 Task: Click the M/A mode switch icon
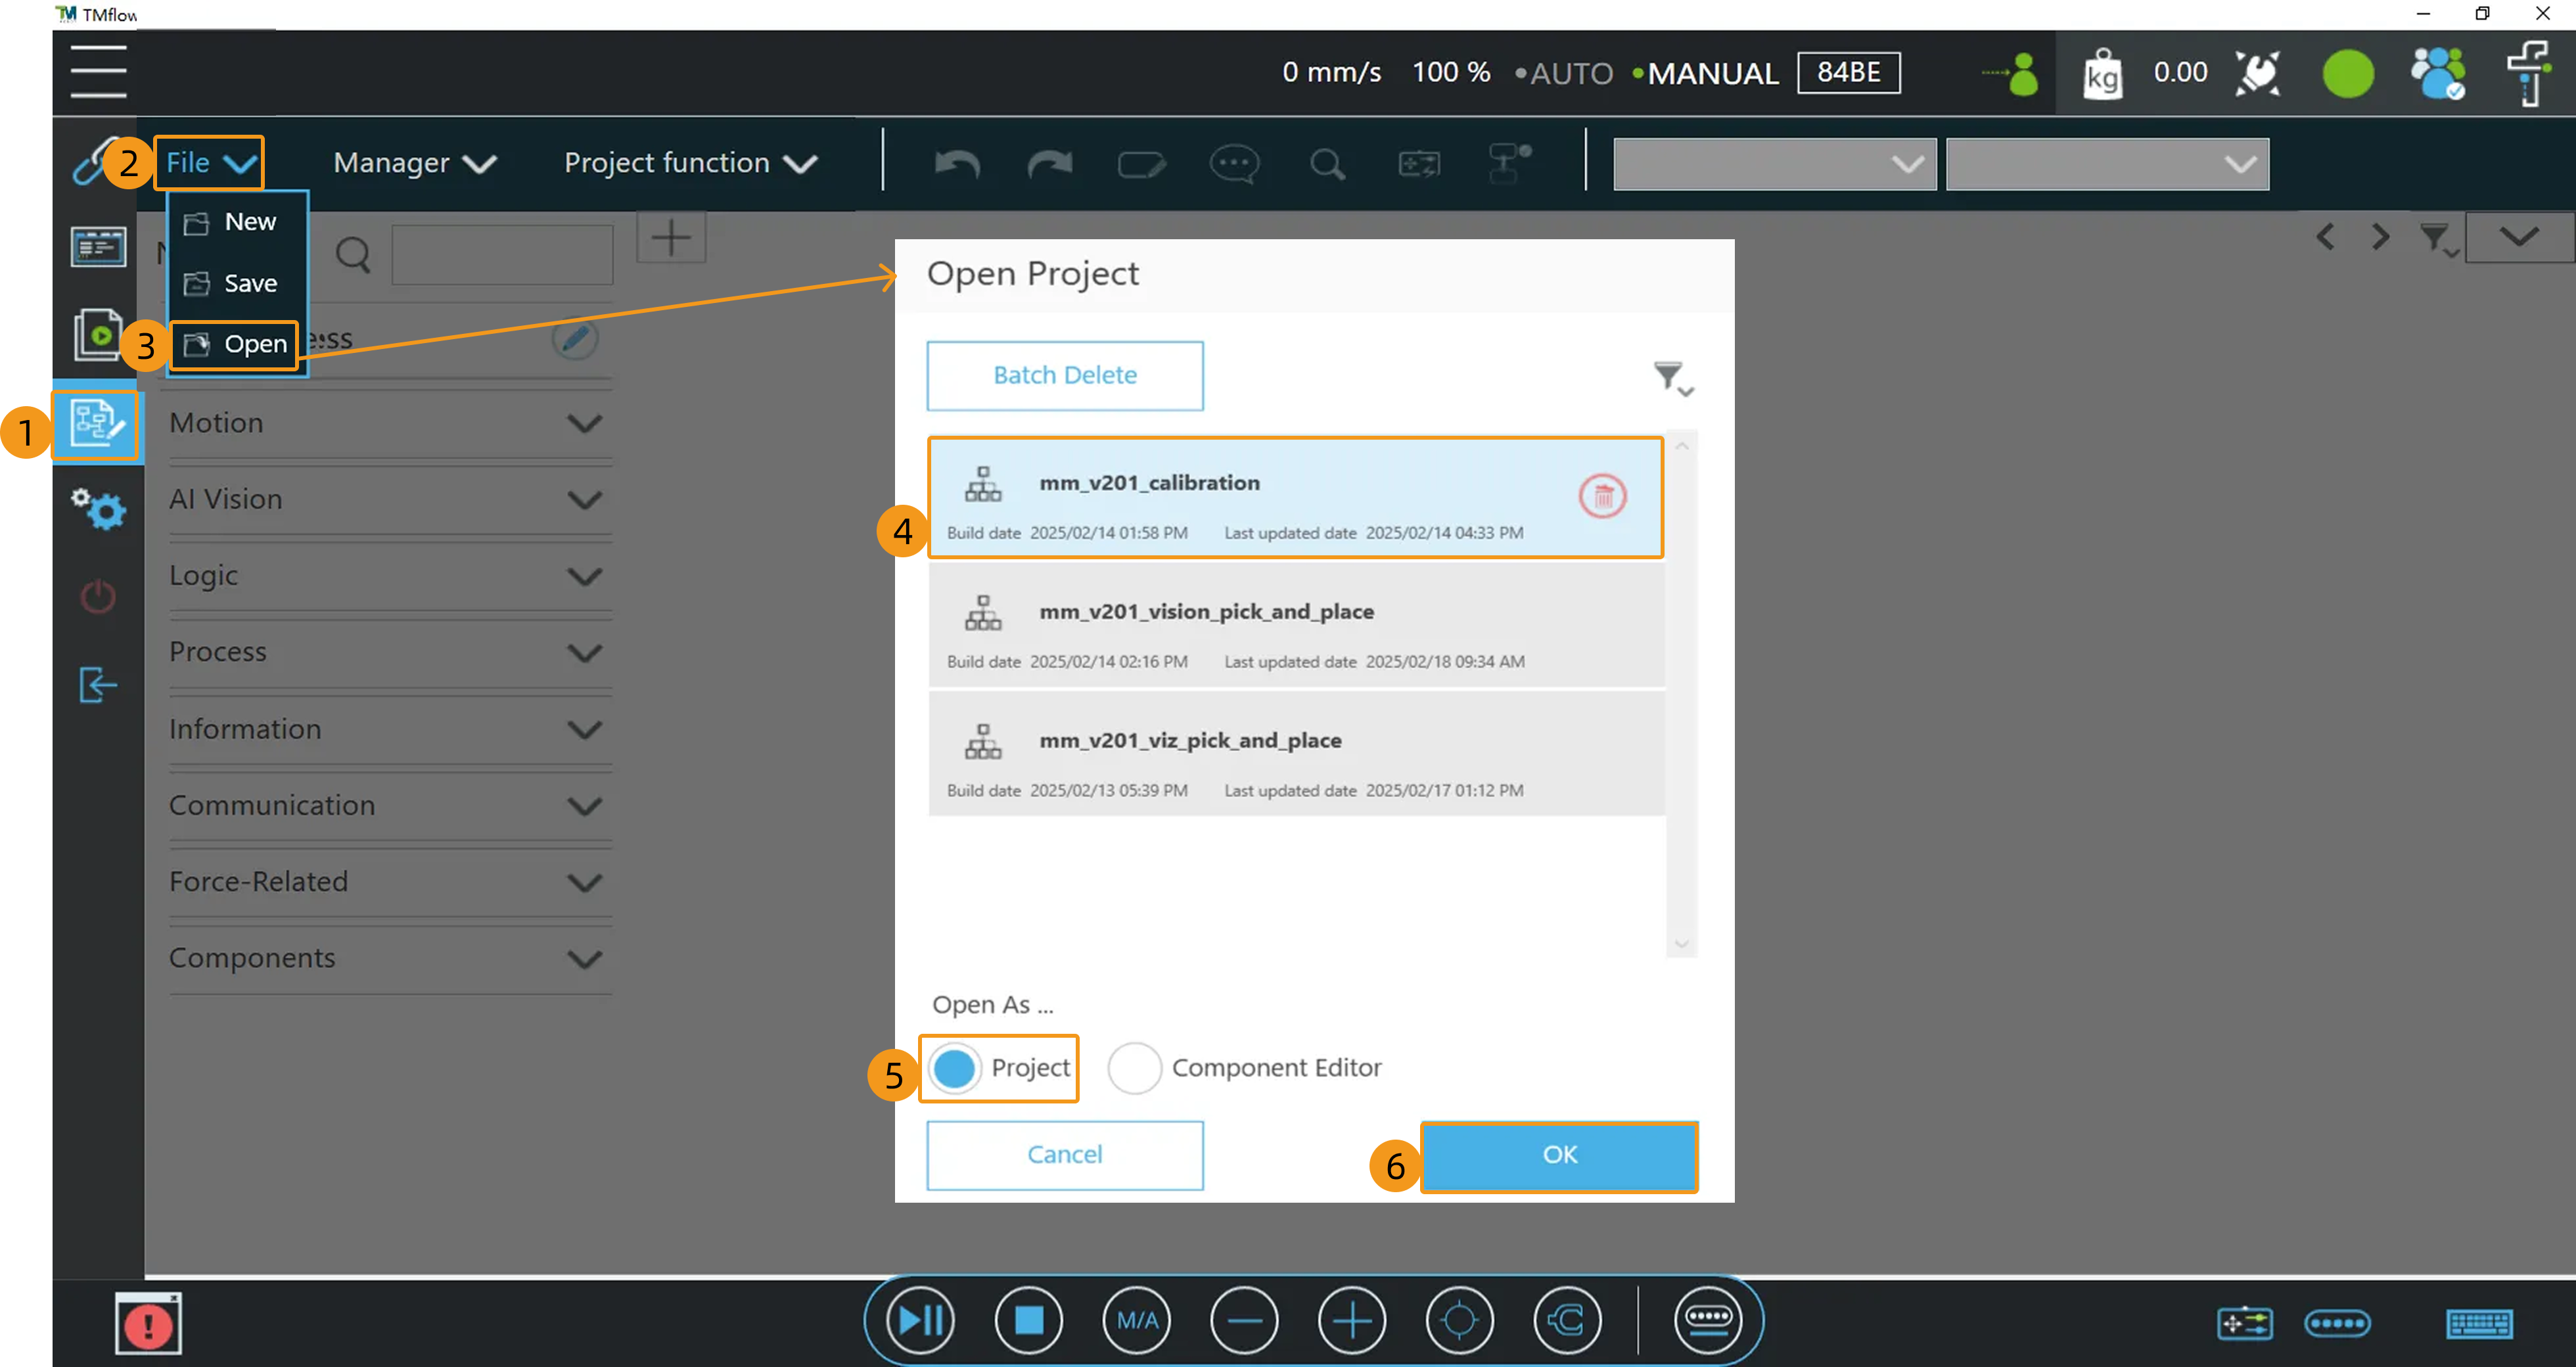click(1137, 1320)
